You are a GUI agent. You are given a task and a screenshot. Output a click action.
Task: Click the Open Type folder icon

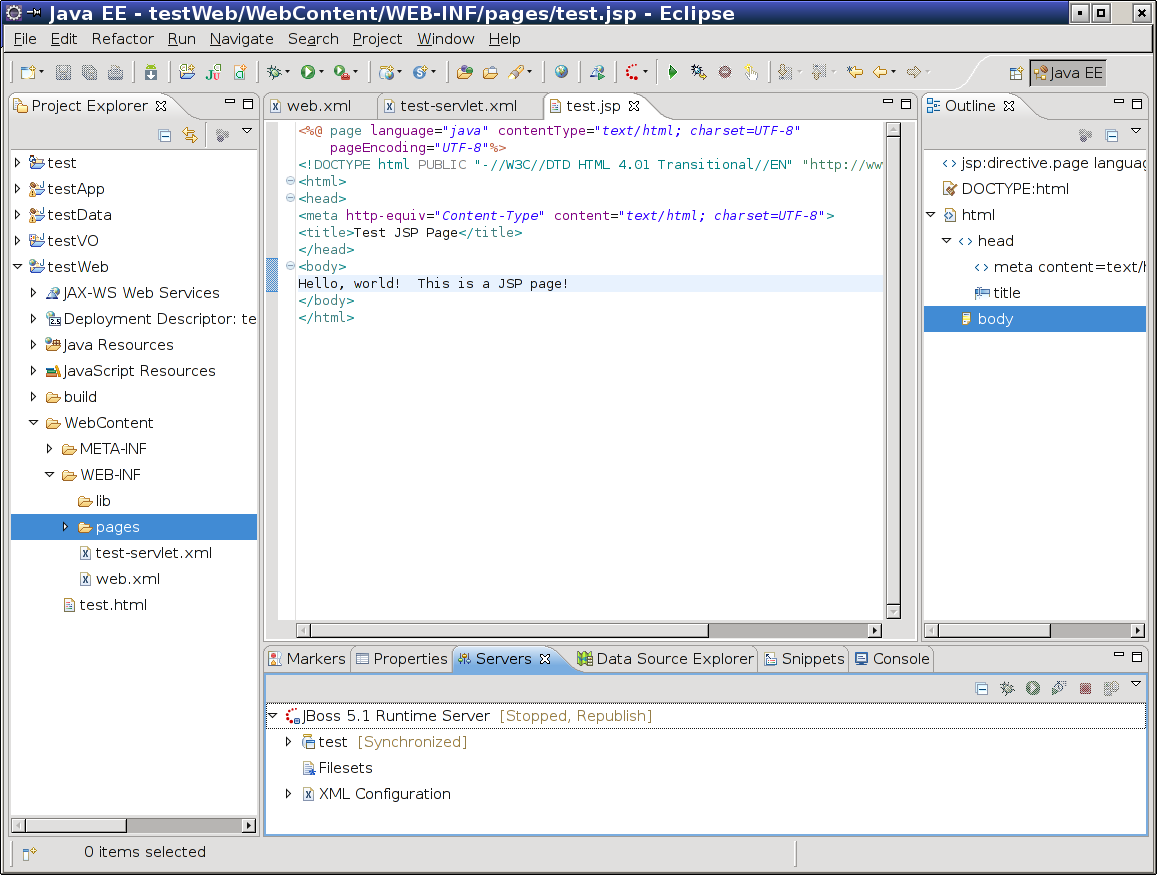(464, 72)
